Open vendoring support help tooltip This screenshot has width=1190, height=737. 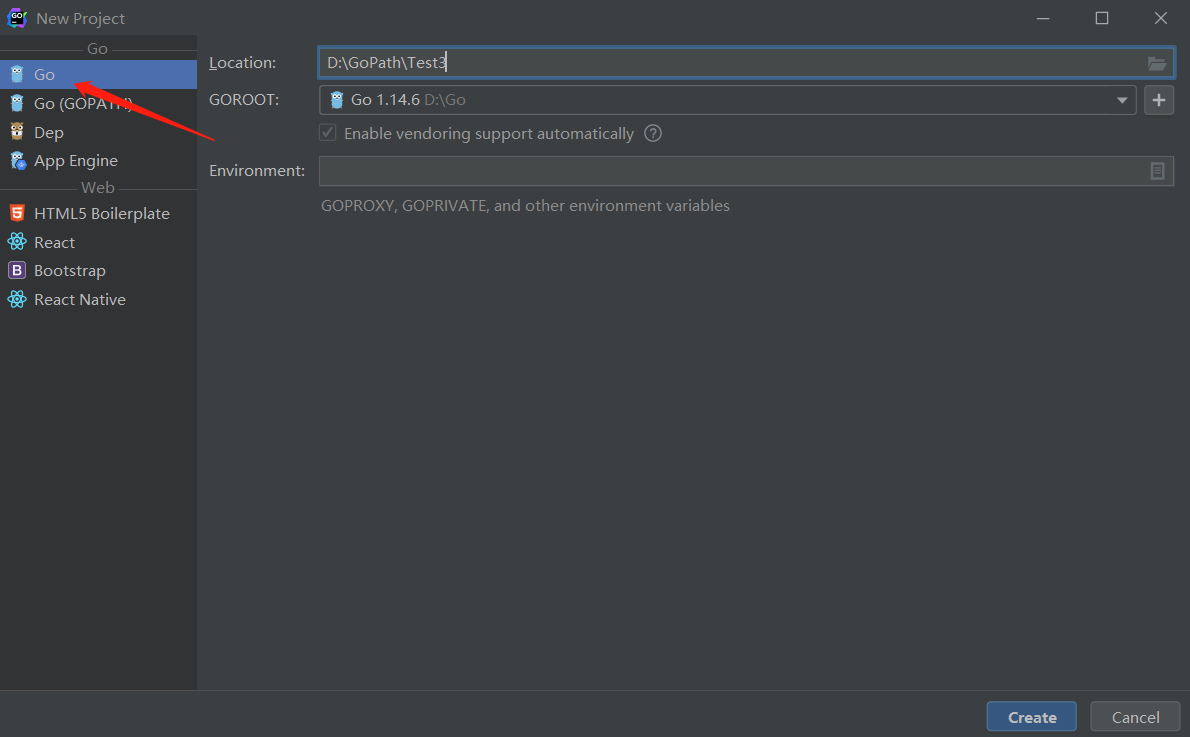(x=653, y=134)
